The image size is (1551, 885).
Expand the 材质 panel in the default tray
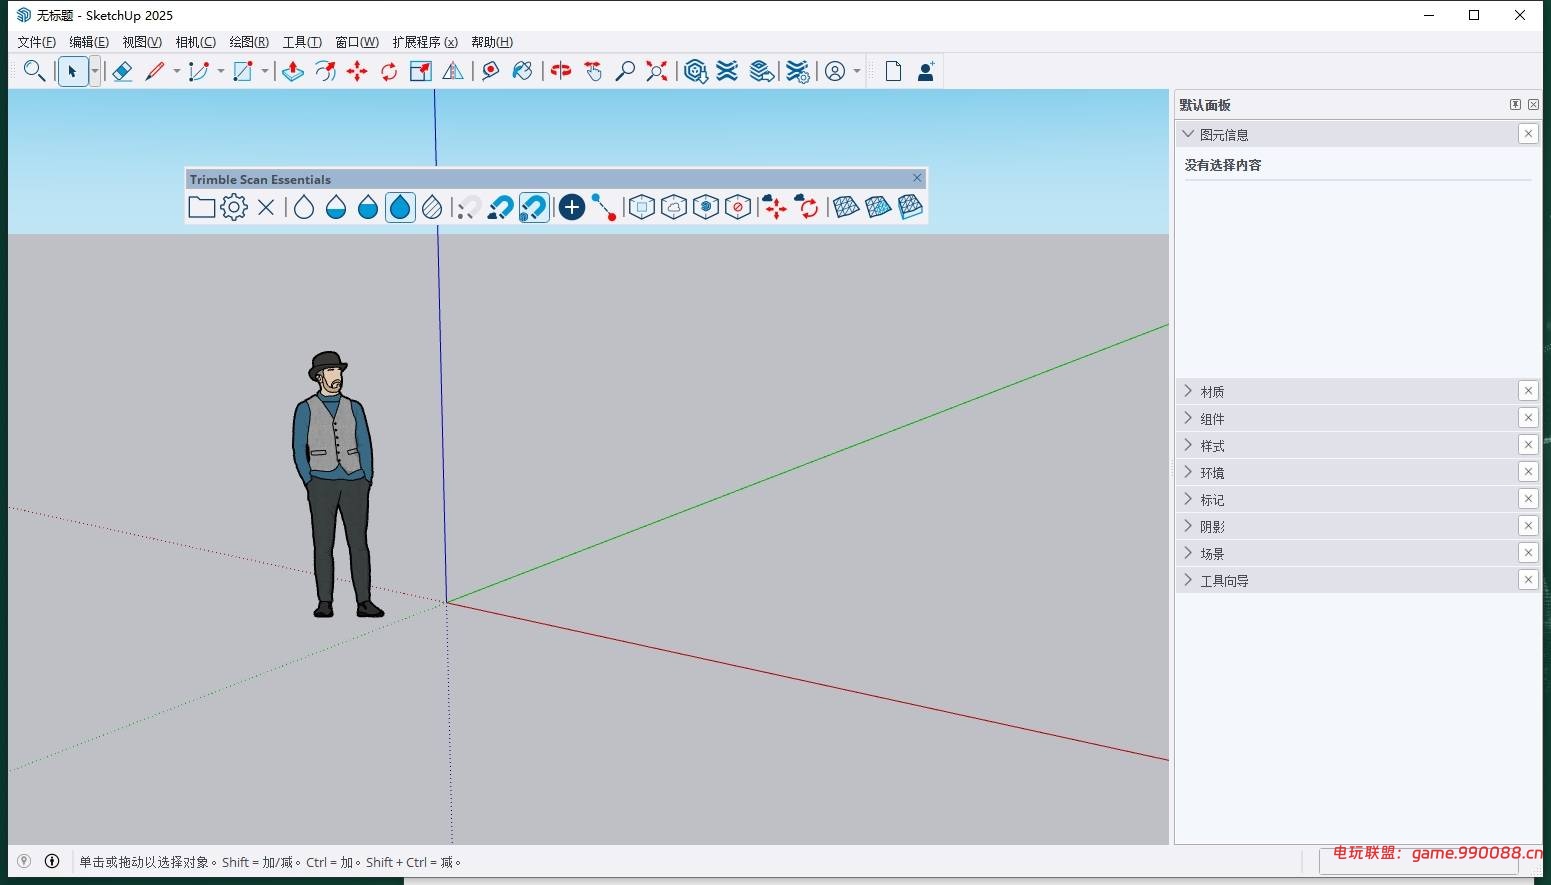[1211, 391]
